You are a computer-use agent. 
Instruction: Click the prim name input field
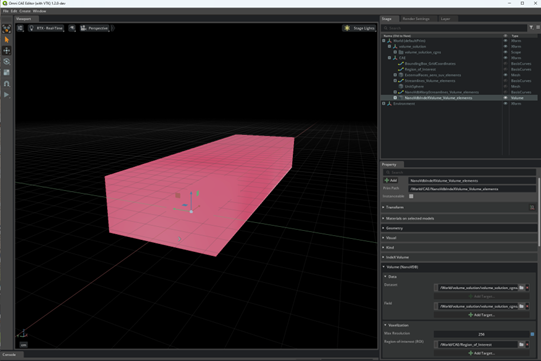pyautogui.click(x=472, y=180)
